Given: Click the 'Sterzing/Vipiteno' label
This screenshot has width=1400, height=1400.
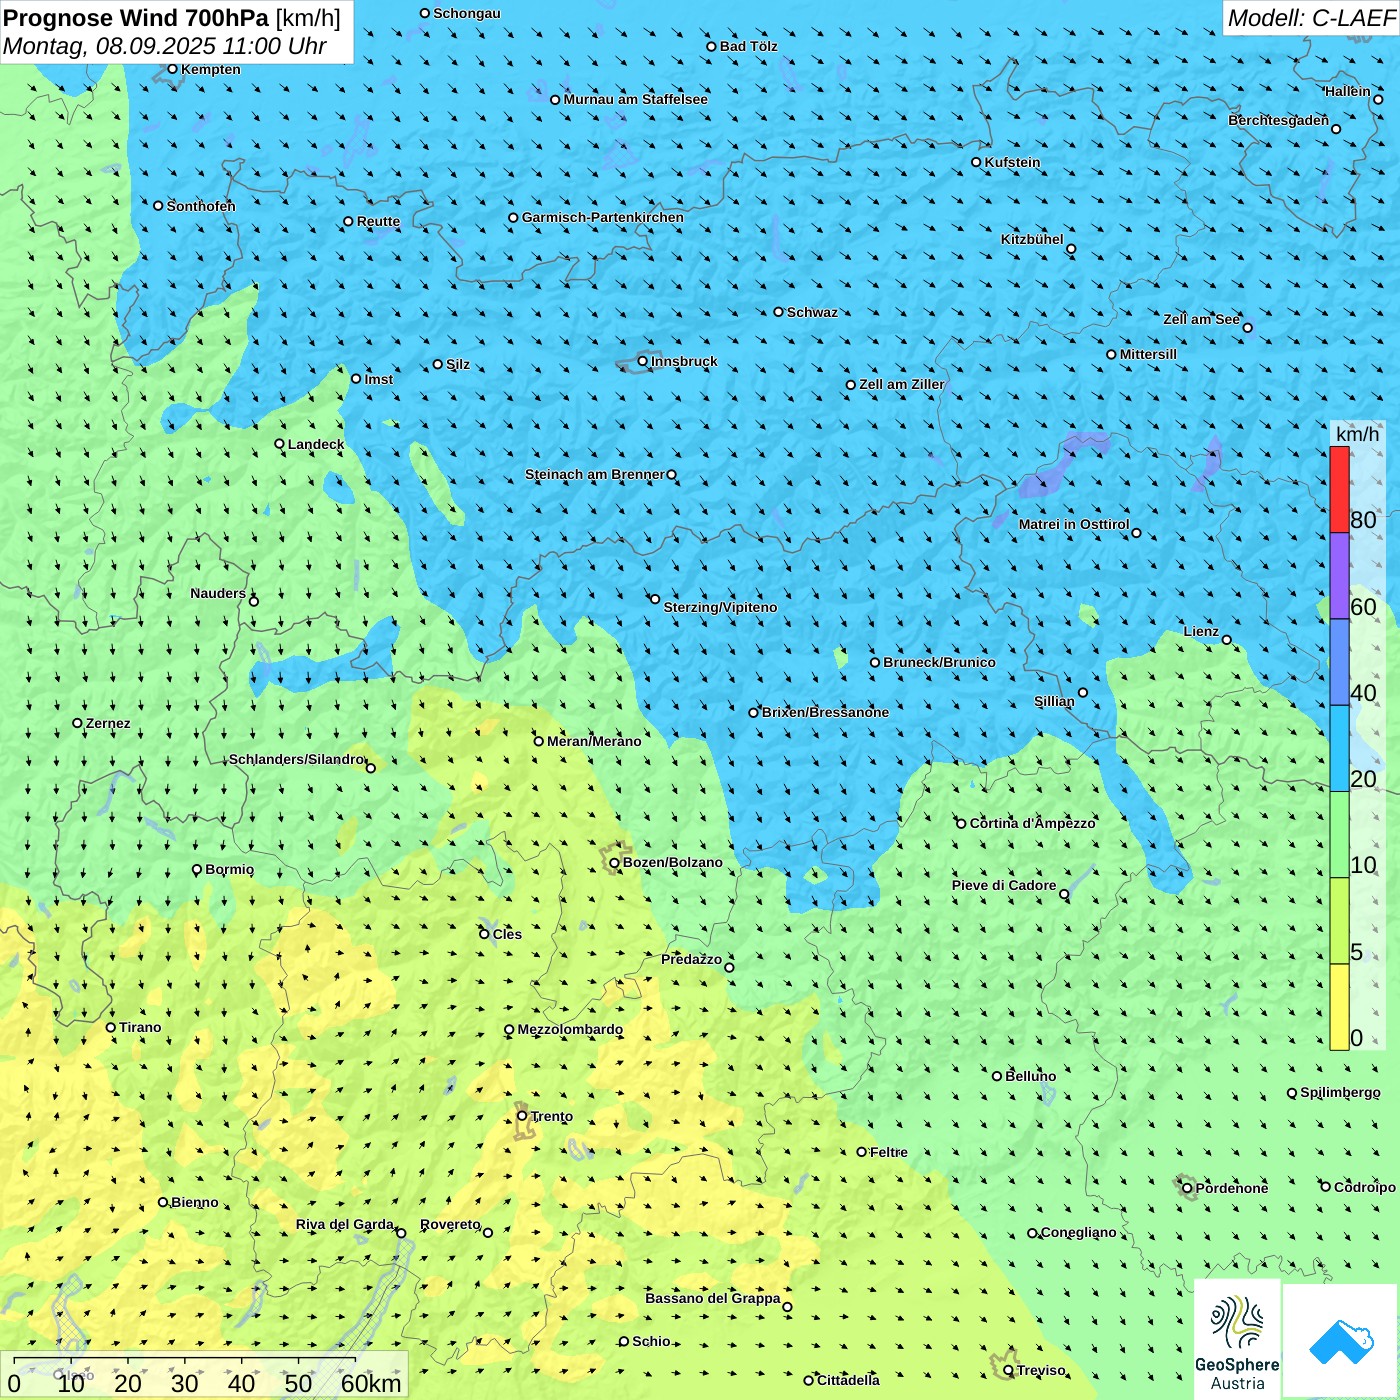Looking at the screenshot, I should point(720,607).
